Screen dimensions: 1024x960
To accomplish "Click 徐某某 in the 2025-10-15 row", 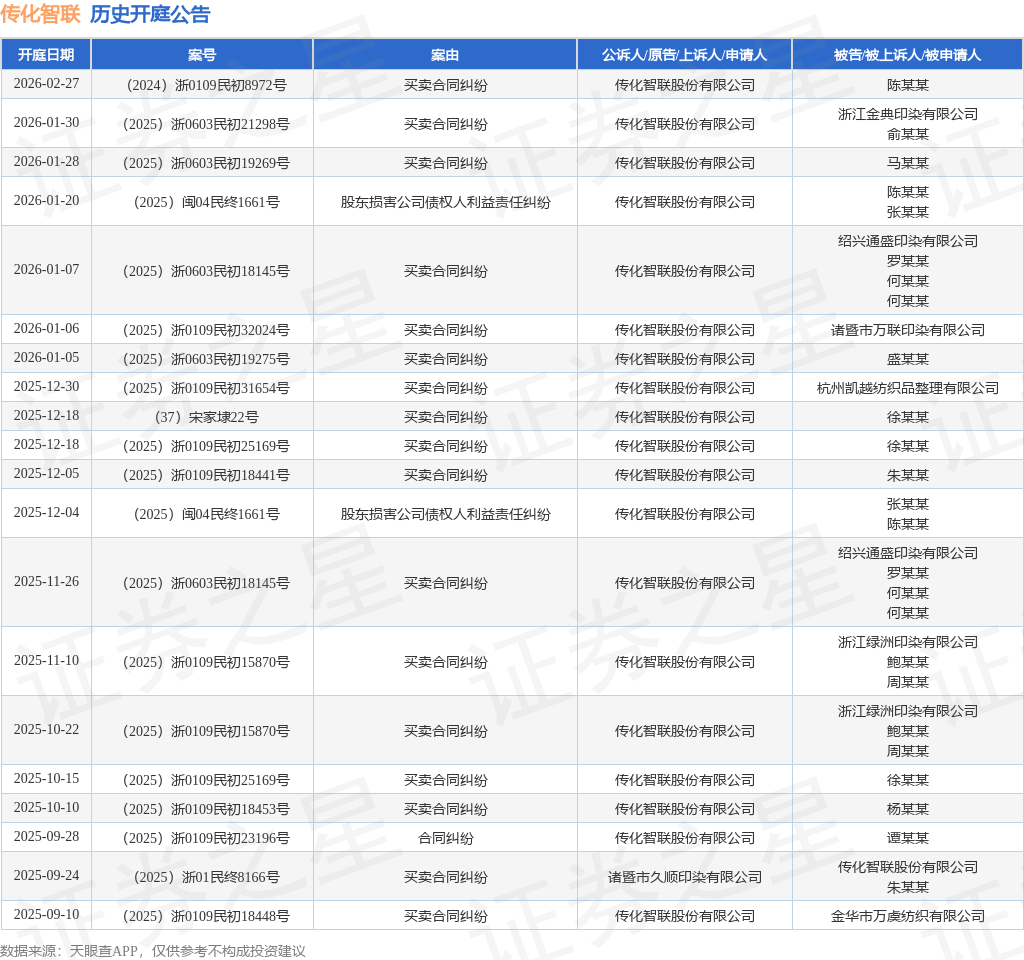I will point(908,780).
